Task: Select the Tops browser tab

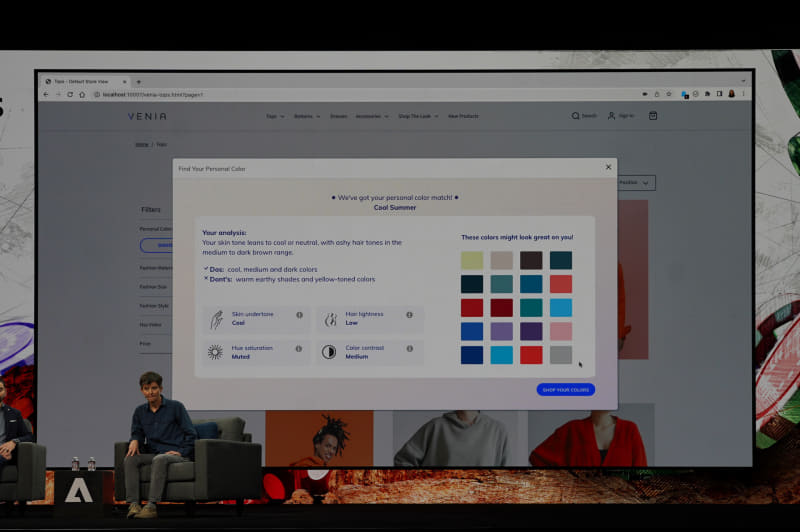Action: pyautogui.click(x=86, y=82)
